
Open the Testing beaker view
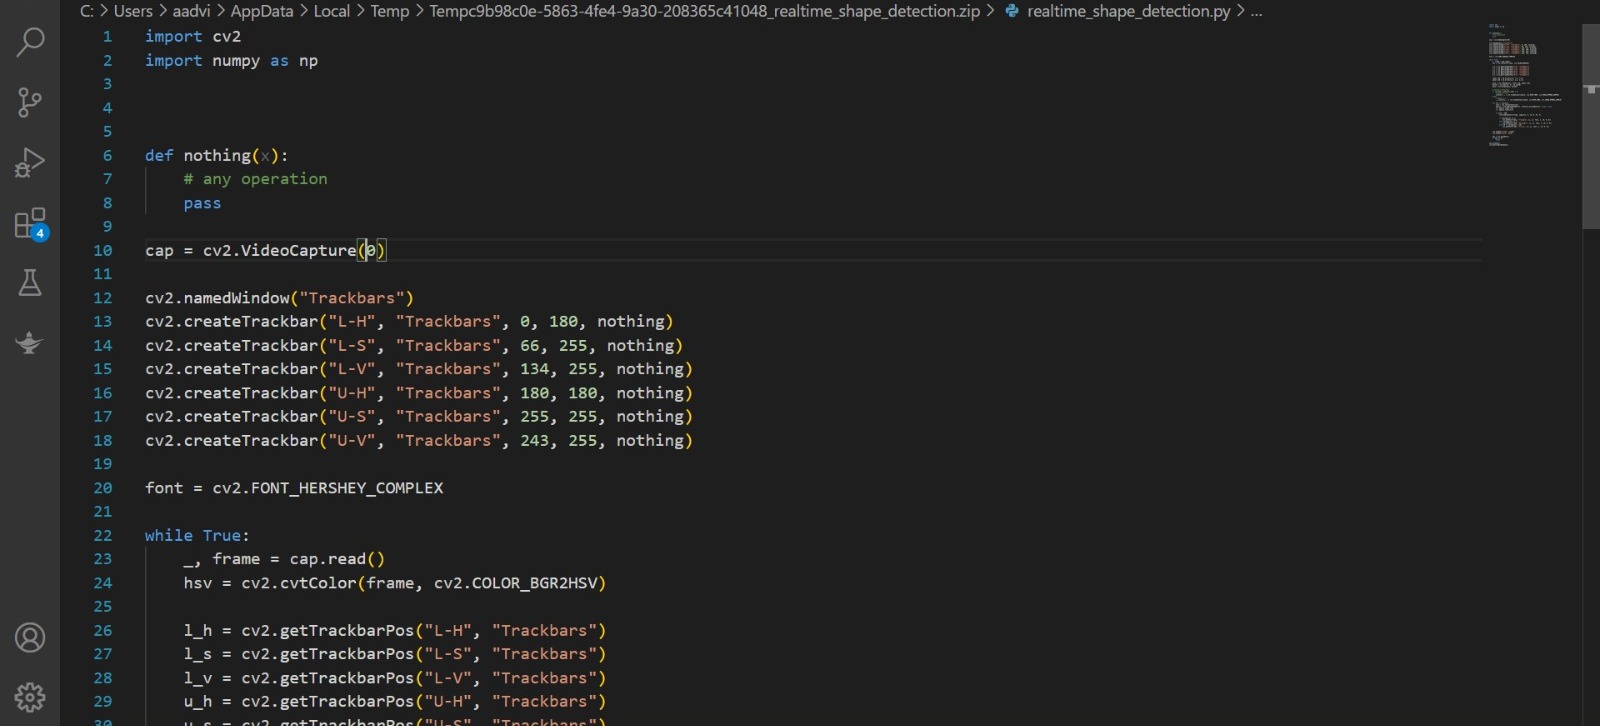tap(30, 283)
